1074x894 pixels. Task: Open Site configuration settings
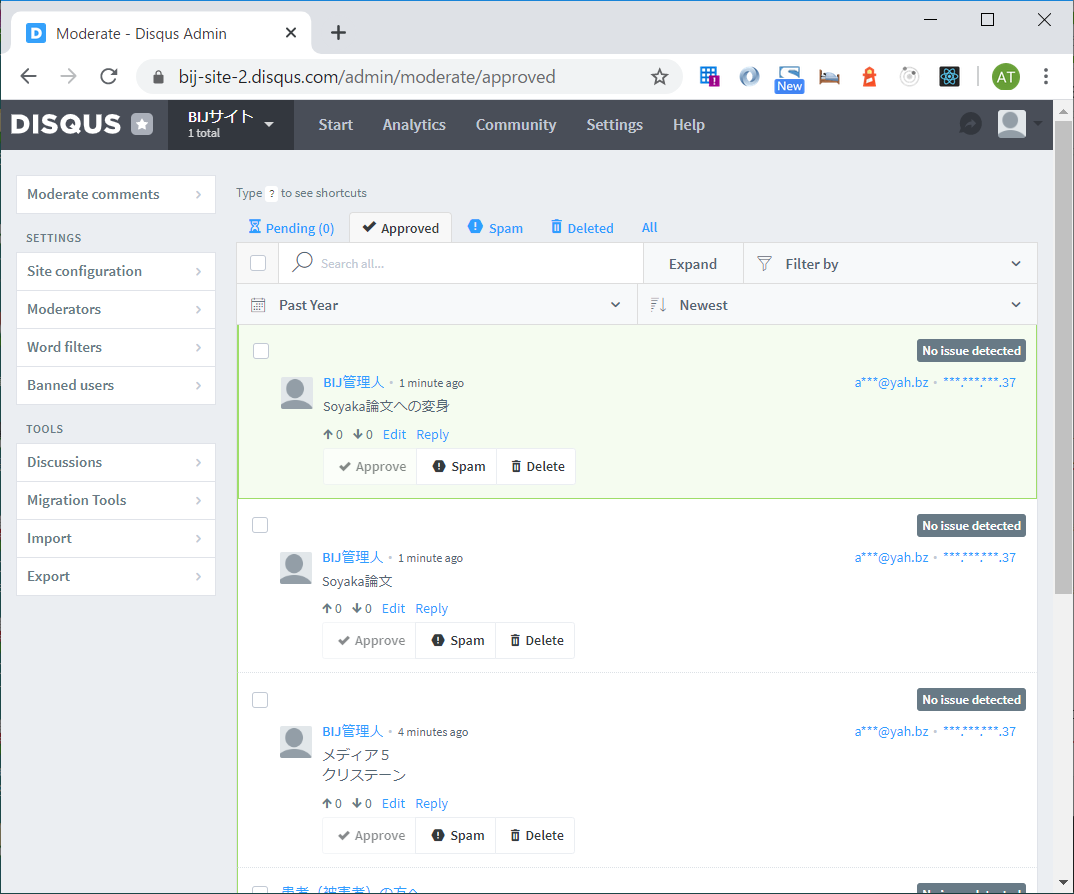click(116, 271)
